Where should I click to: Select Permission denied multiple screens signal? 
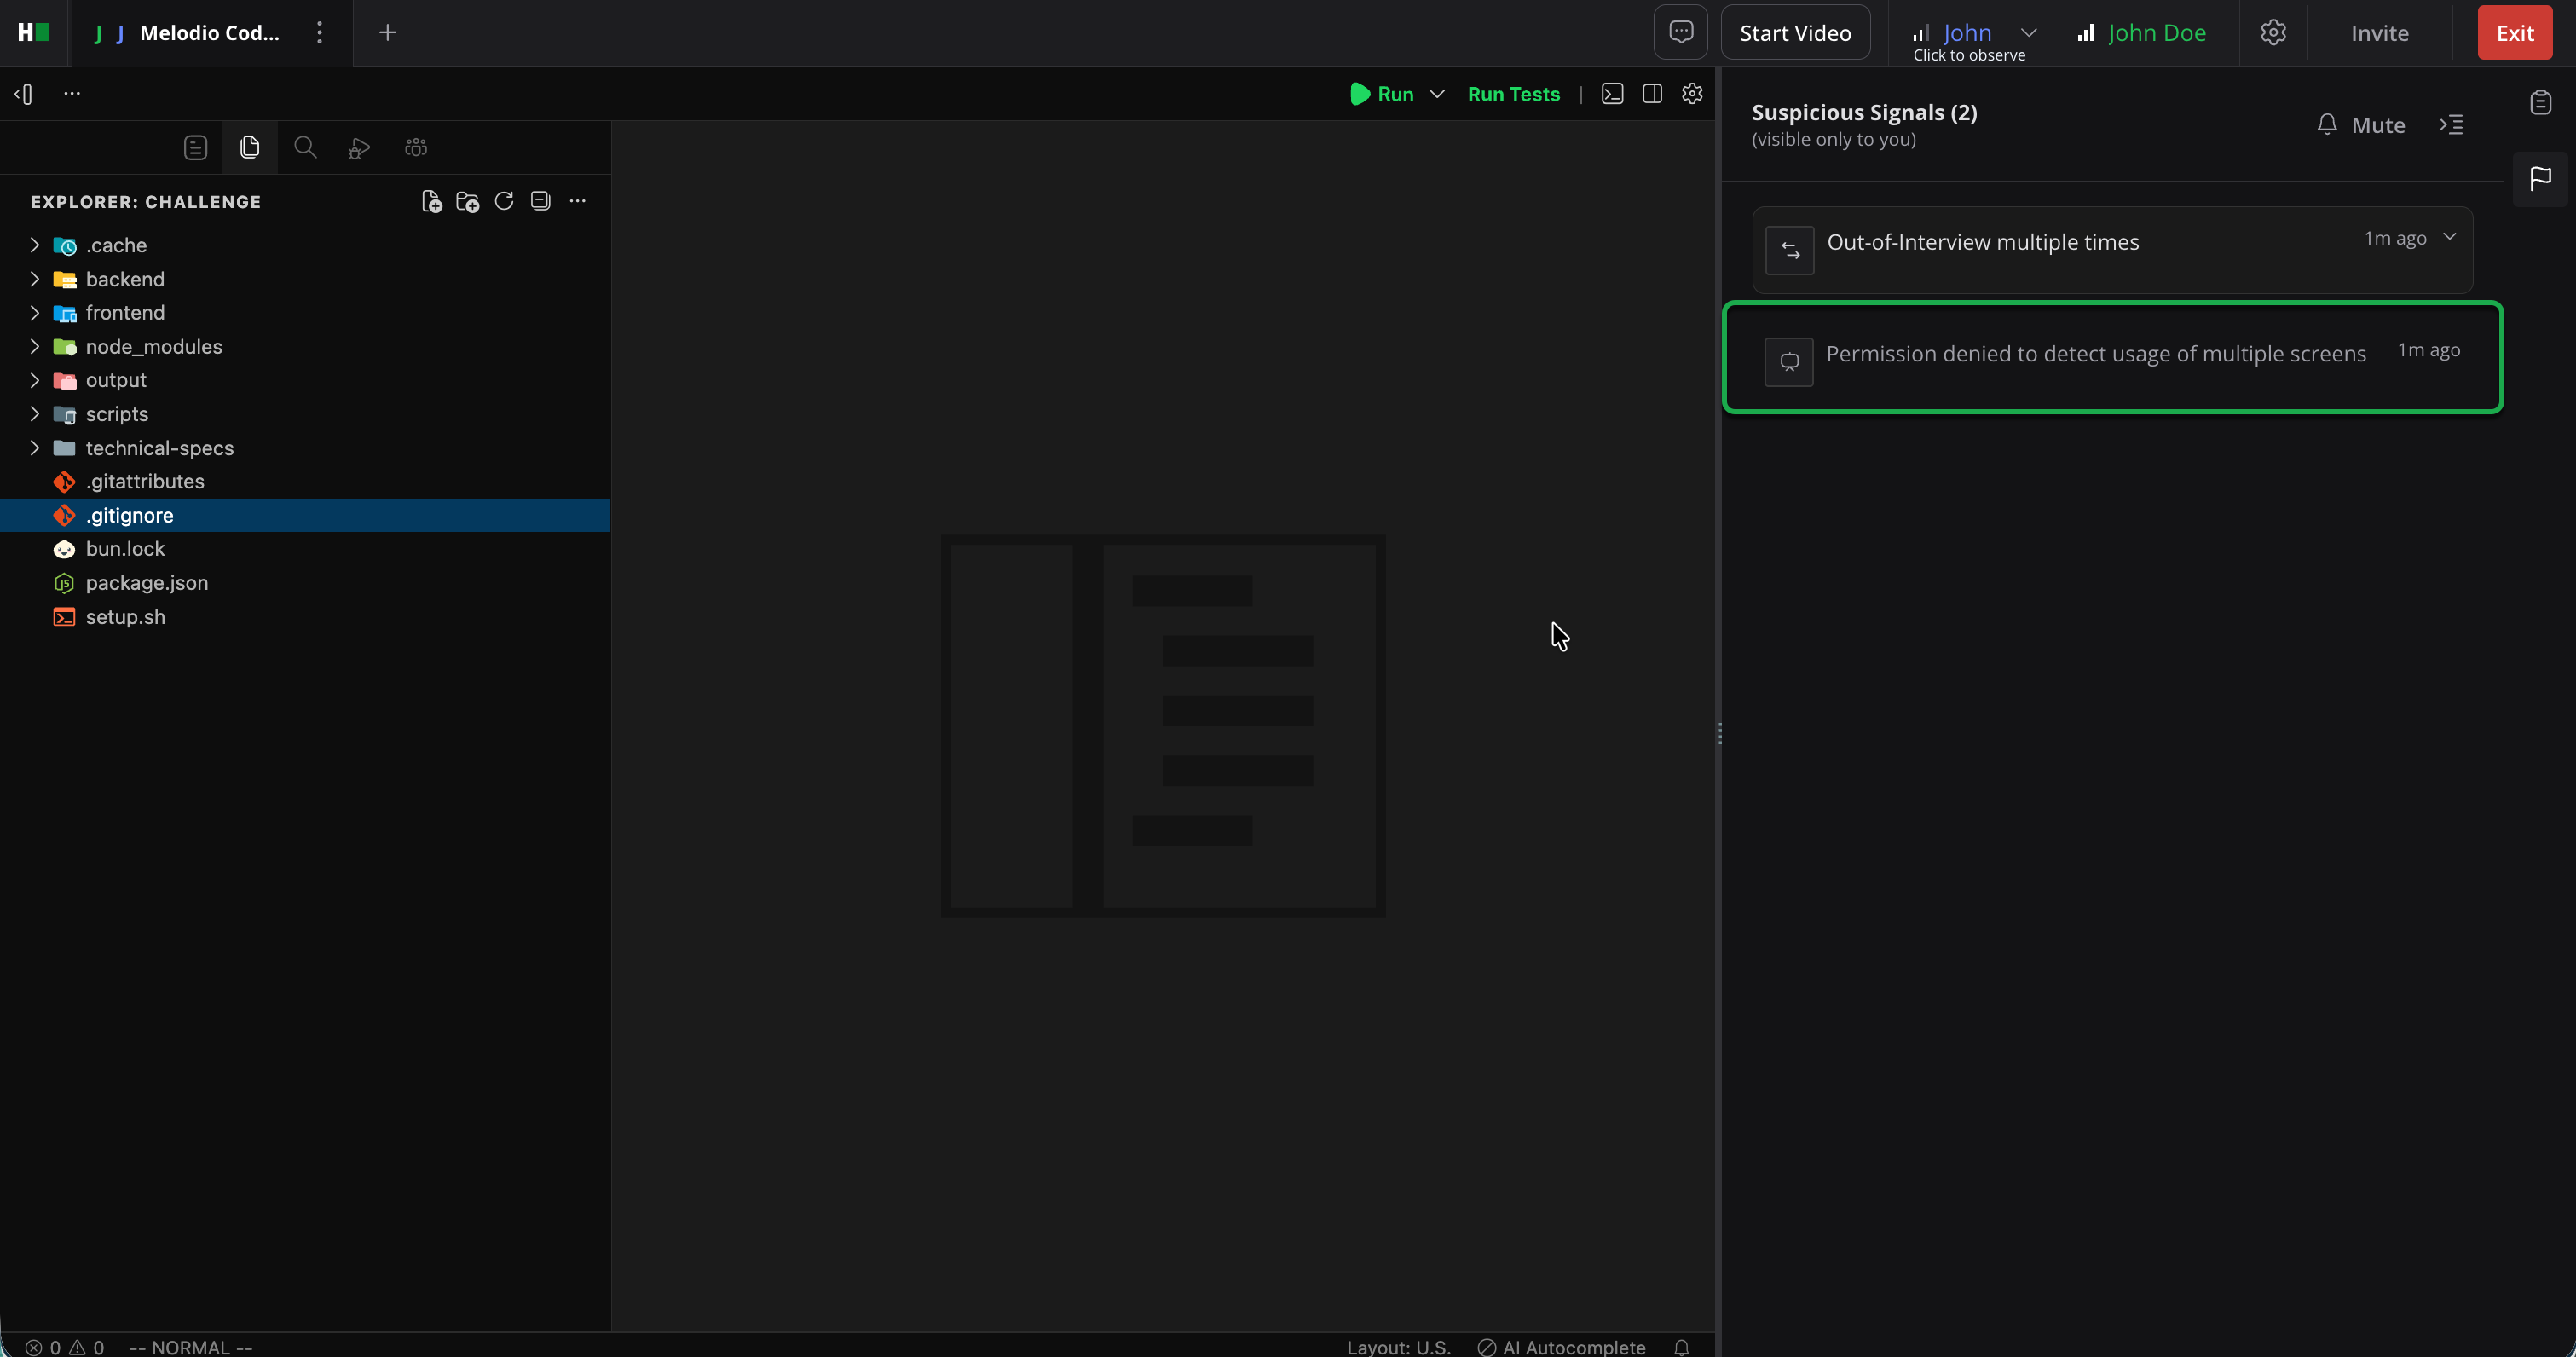click(x=2112, y=357)
